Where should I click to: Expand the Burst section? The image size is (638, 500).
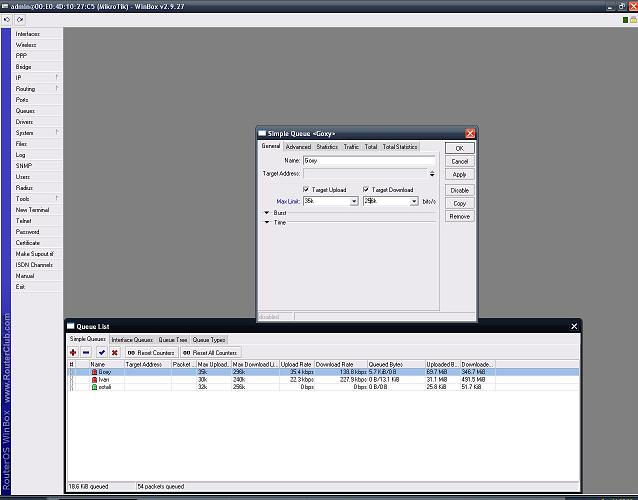[x=267, y=213]
